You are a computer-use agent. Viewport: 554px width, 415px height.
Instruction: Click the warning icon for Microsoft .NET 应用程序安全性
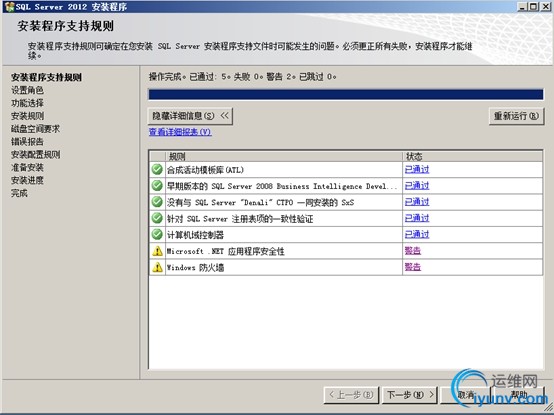coord(157,251)
